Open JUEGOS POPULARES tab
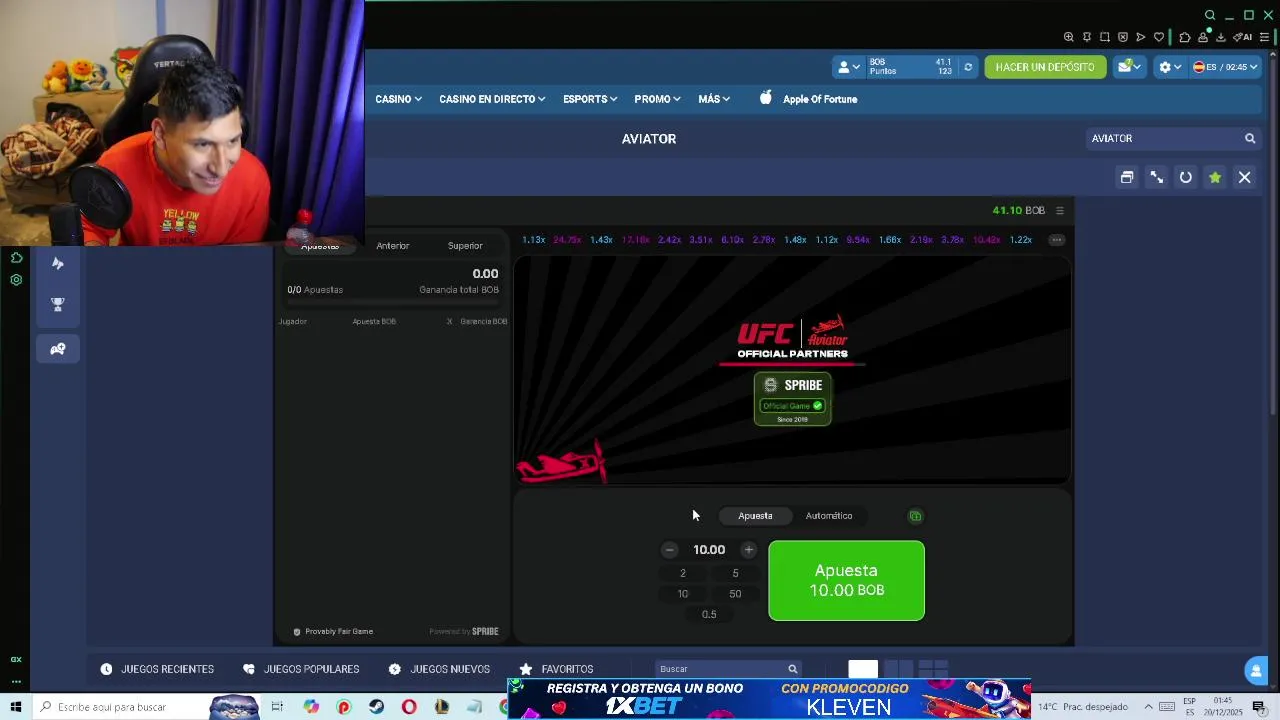Image resolution: width=1280 pixels, height=720 pixels. 301,669
